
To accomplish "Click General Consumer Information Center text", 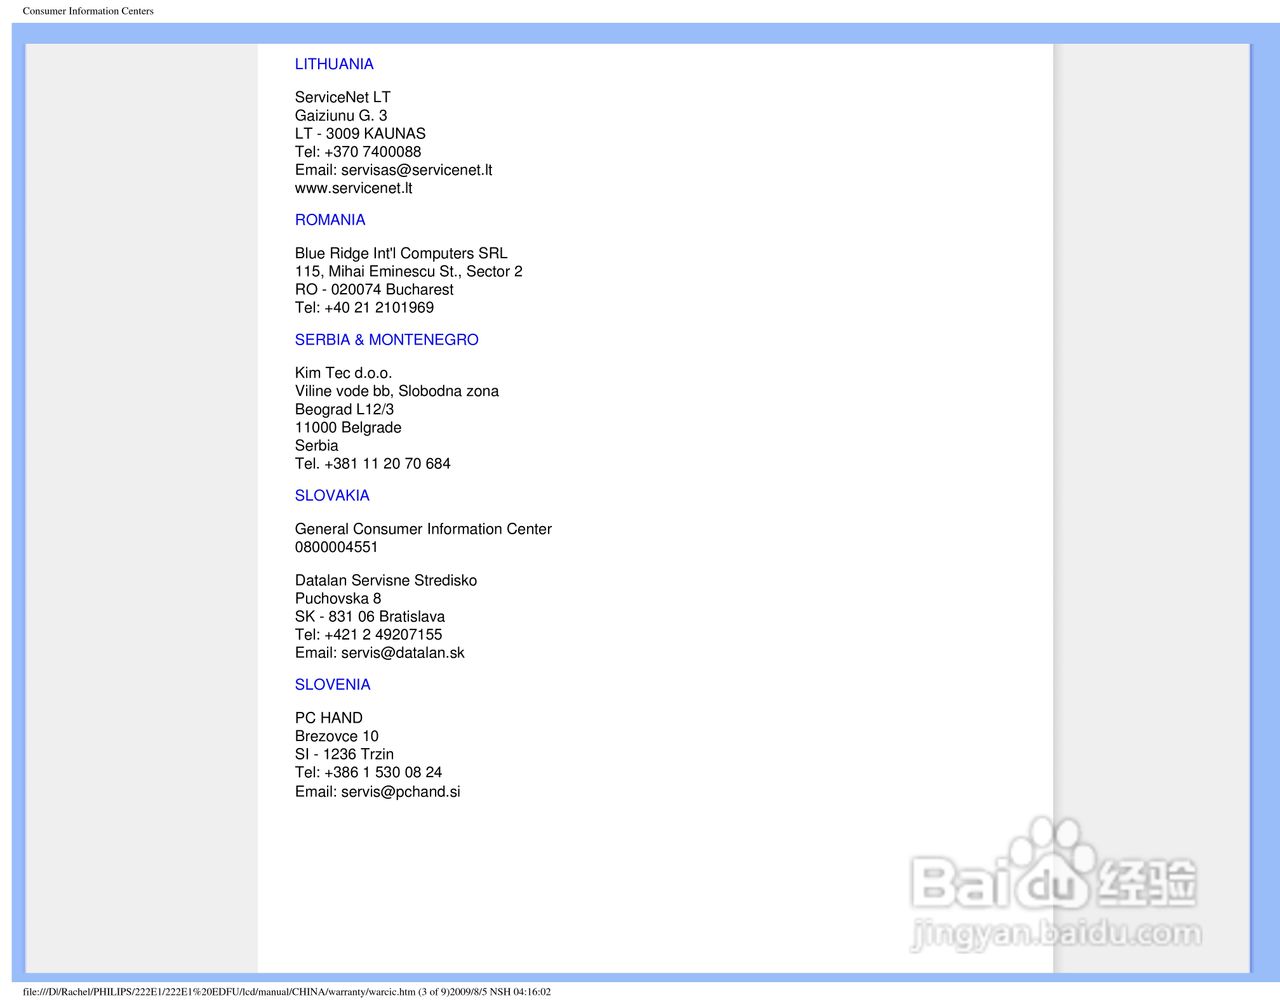I will pyautogui.click(x=423, y=529).
